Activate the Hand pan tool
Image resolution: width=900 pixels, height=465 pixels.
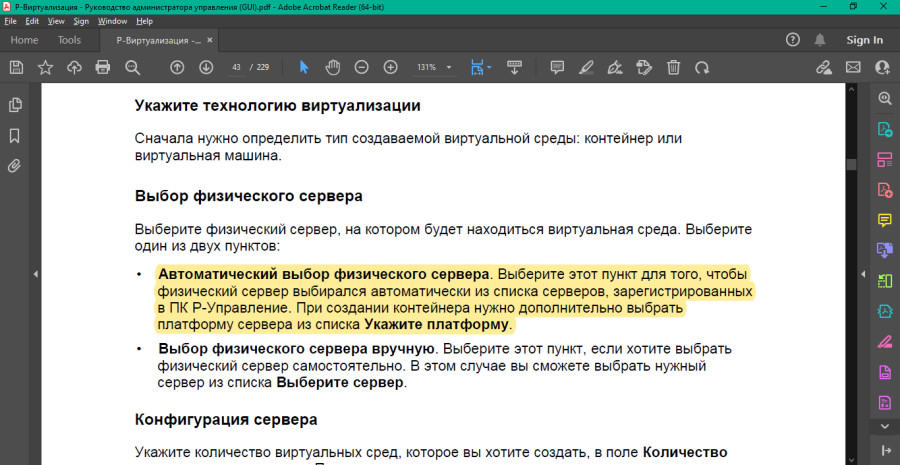tap(333, 67)
